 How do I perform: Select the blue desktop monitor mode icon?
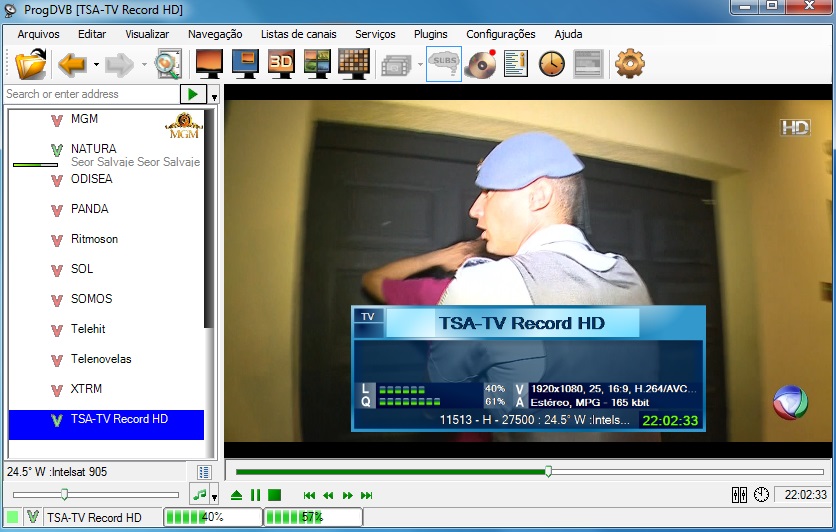click(x=245, y=64)
